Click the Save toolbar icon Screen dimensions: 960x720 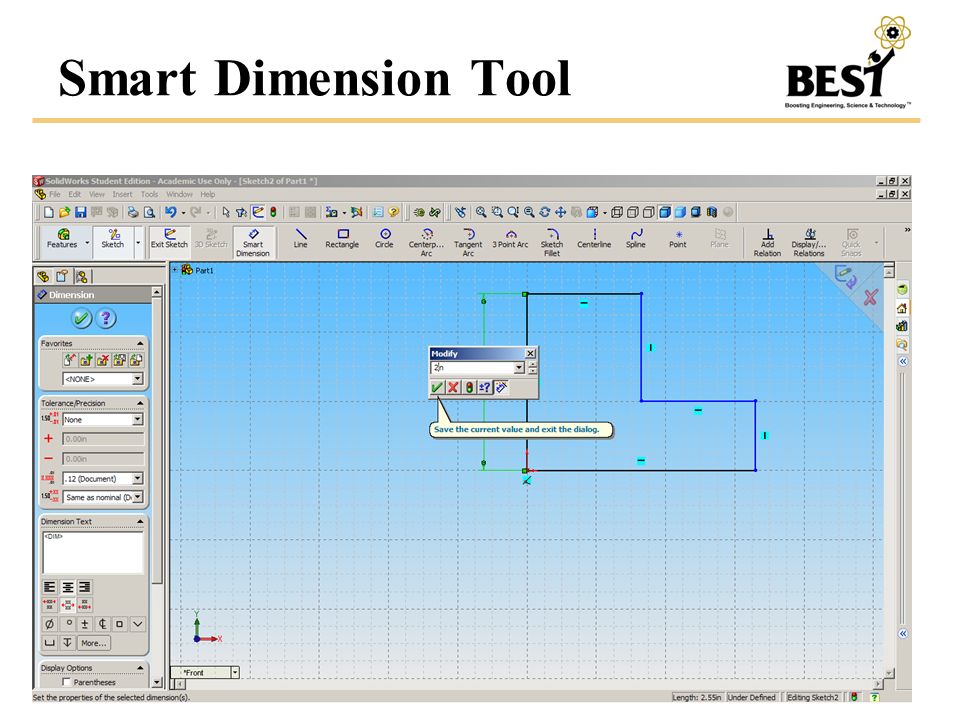81,212
